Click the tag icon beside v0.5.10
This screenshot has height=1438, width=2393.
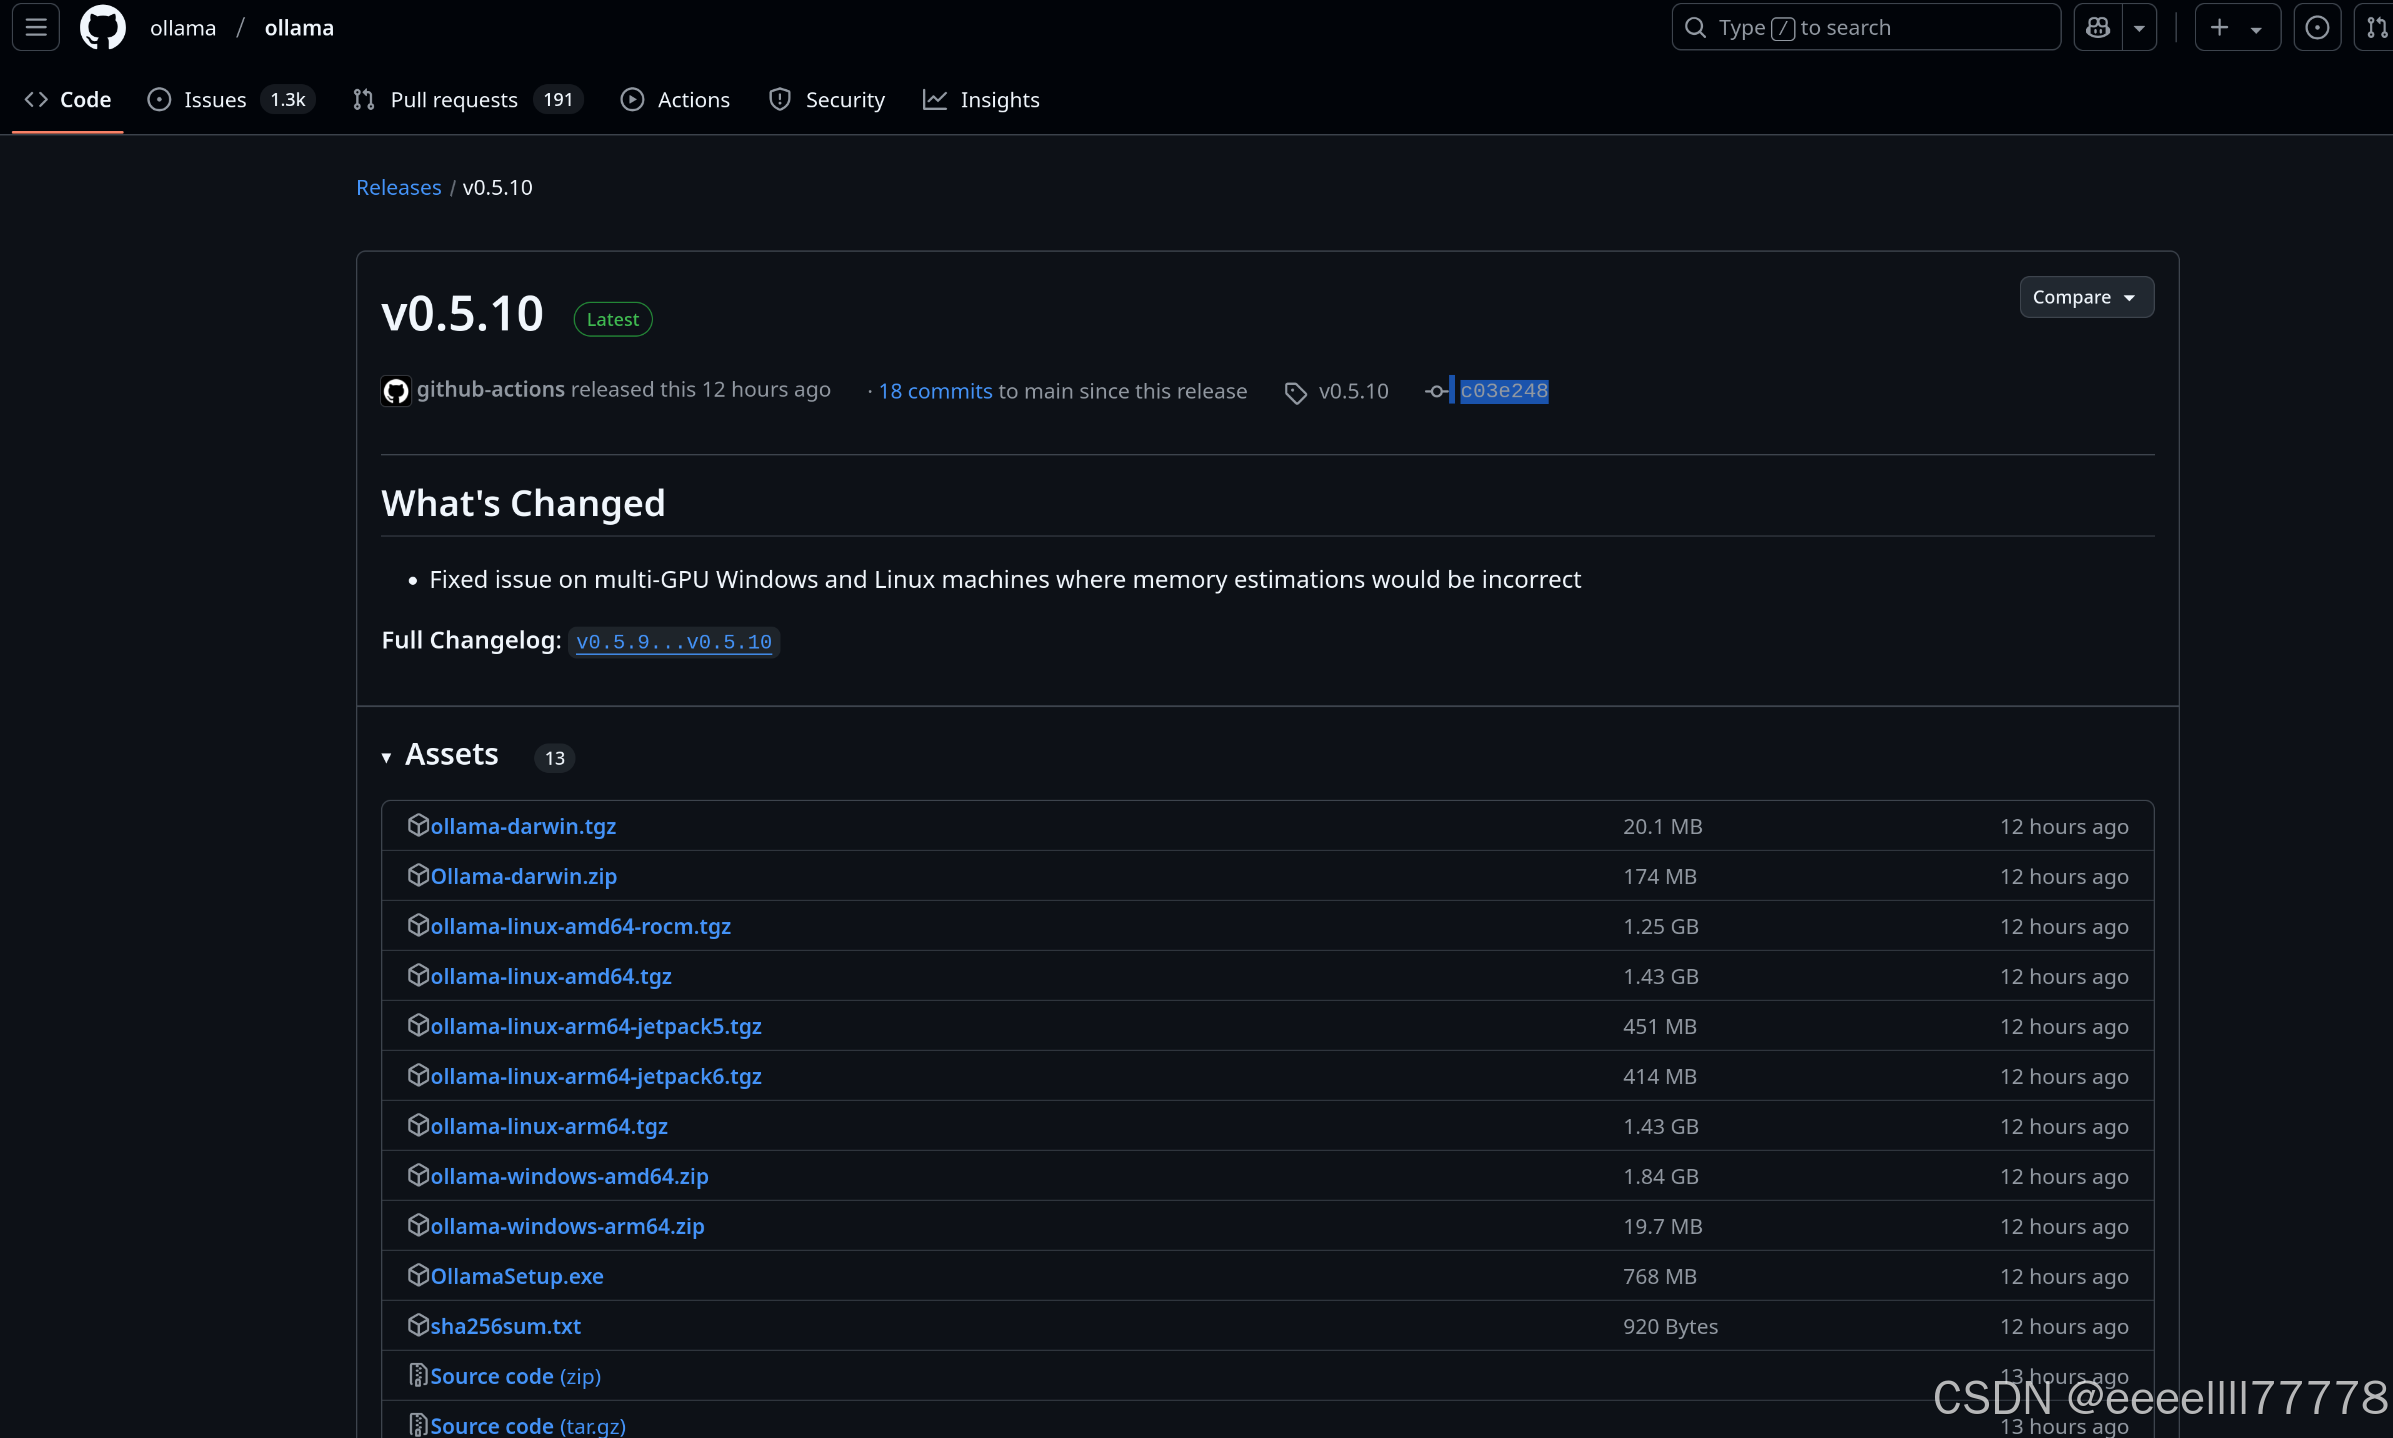click(1295, 392)
